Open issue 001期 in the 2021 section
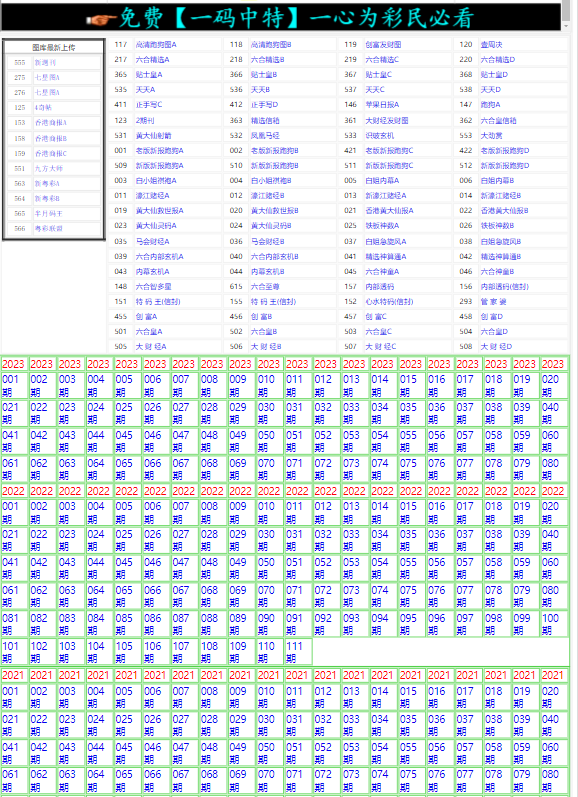This screenshot has height=797, width=578. tap(14, 698)
